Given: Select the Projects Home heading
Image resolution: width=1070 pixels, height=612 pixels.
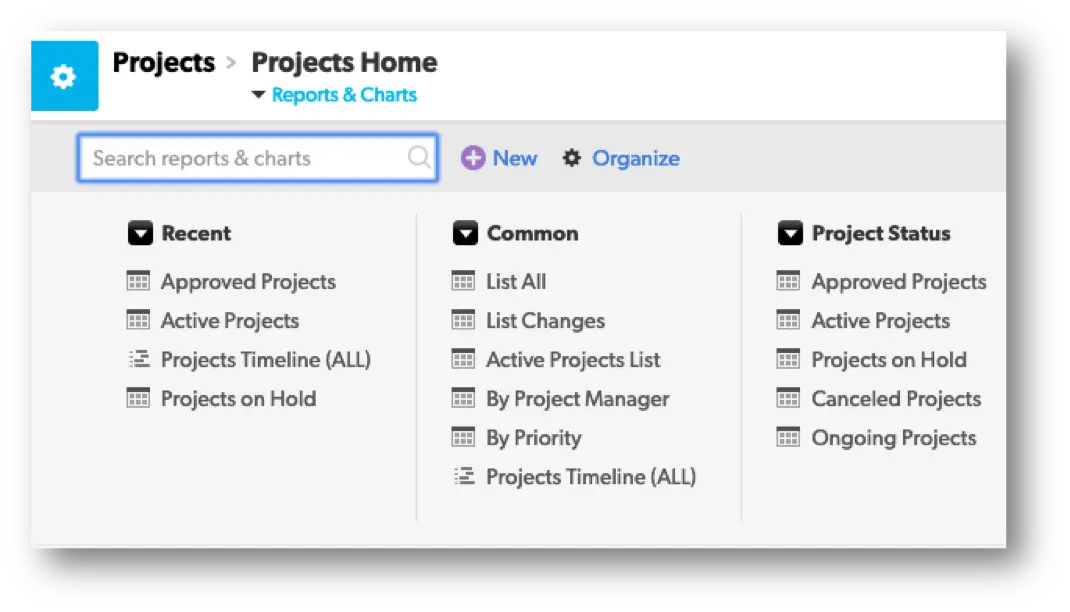Looking at the screenshot, I should [344, 62].
